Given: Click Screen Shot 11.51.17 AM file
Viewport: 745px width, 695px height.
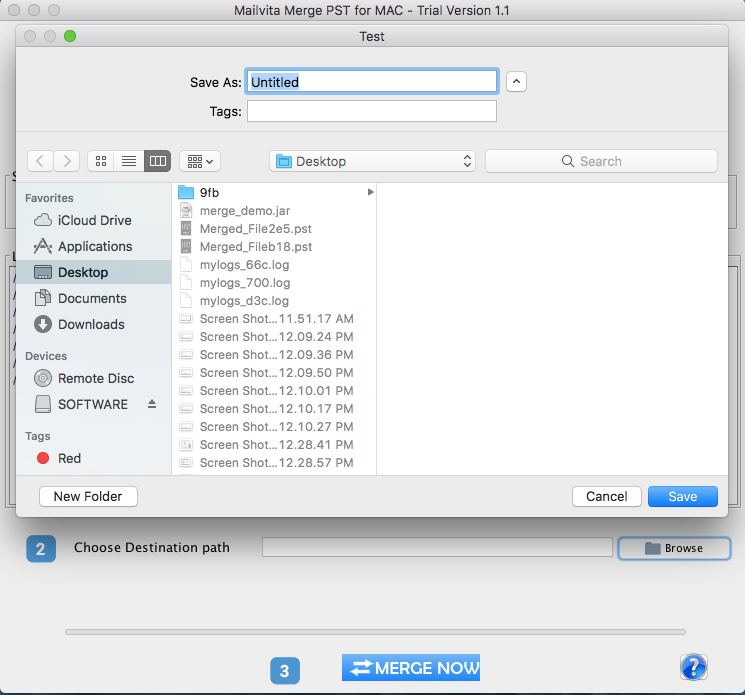Looking at the screenshot, I should tap(276, 319).
